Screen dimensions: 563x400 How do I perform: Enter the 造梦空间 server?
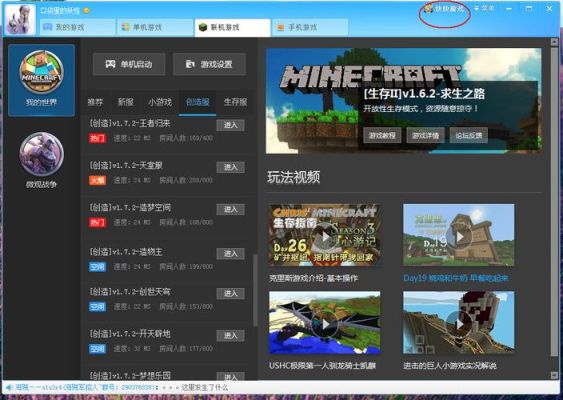pyautogui.click(x=231, y=209)
